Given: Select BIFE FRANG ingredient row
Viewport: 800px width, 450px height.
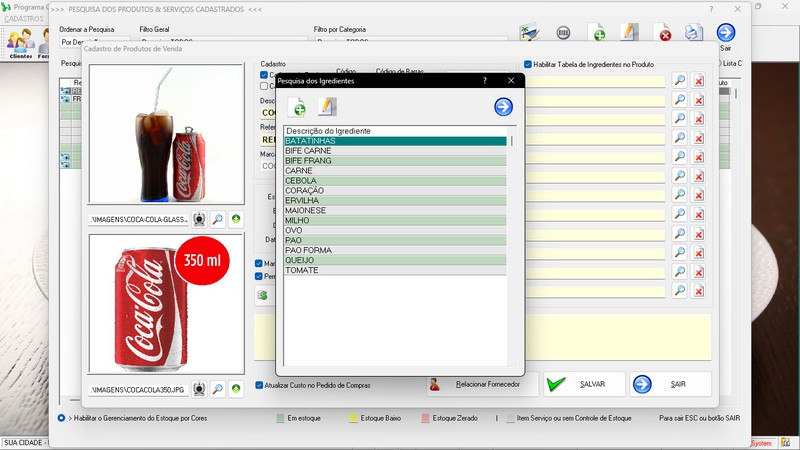Looking at the screenshot, I should 395,161.
